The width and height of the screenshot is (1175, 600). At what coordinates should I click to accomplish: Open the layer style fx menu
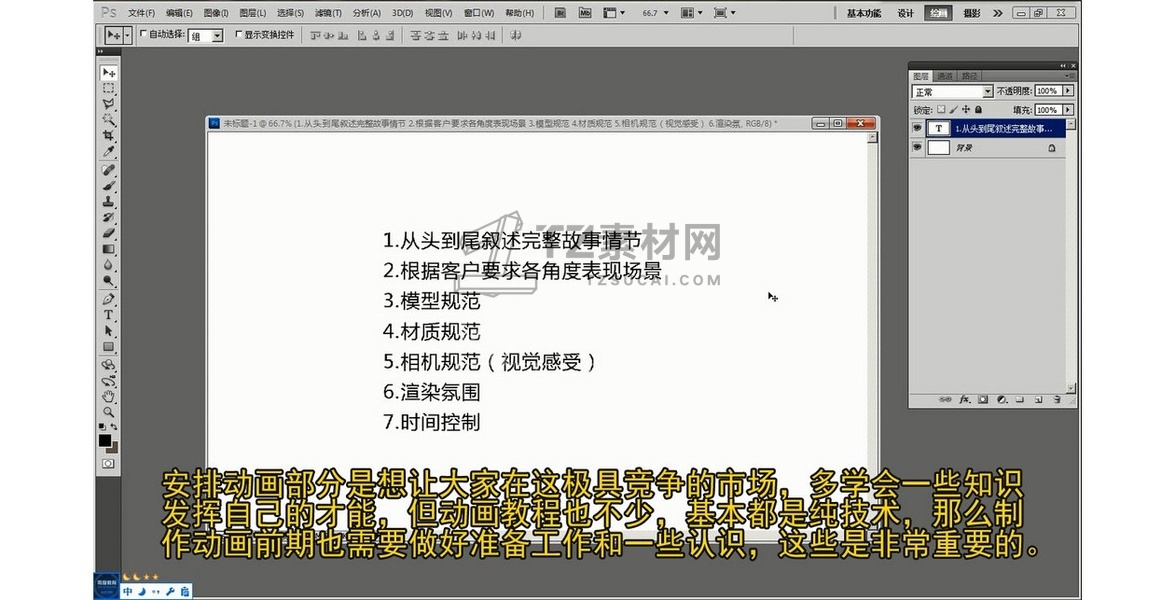click(x=965, y=400)
